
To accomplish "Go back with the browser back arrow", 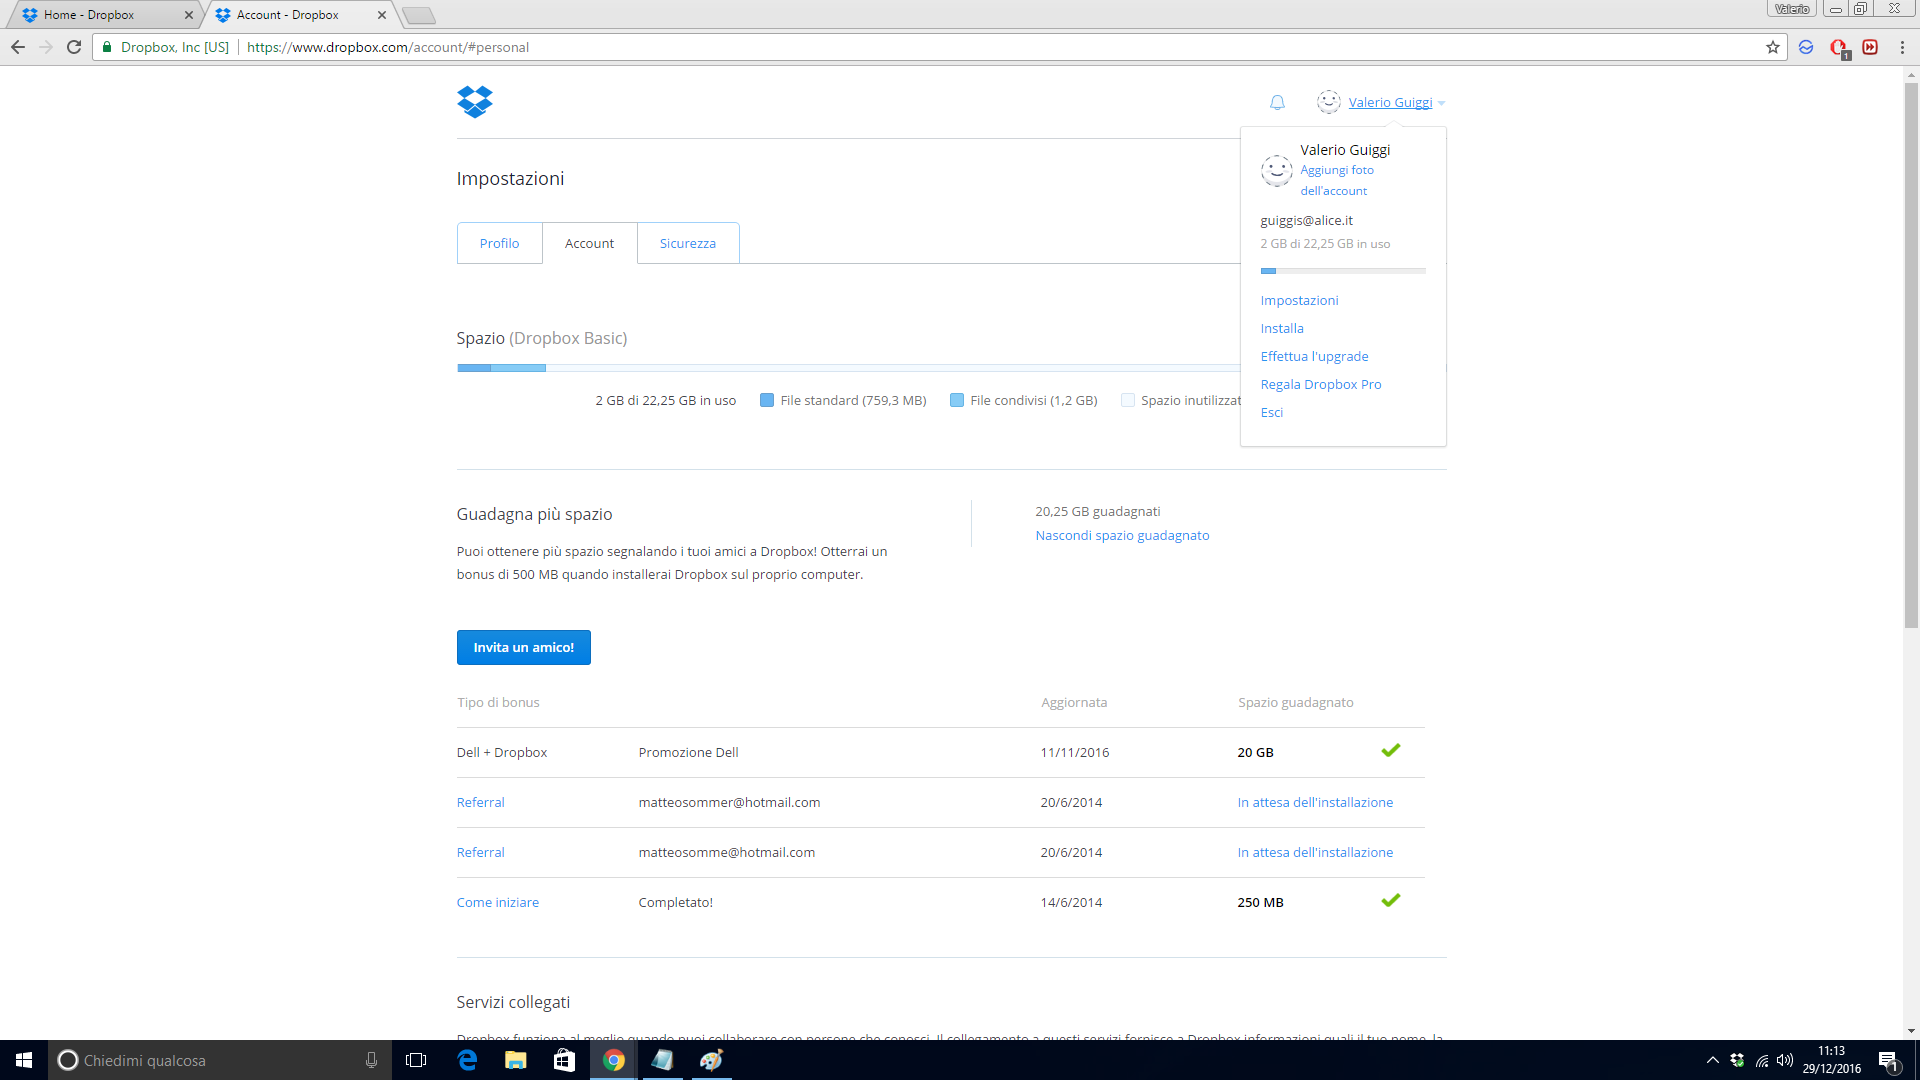I will [18, 47].
